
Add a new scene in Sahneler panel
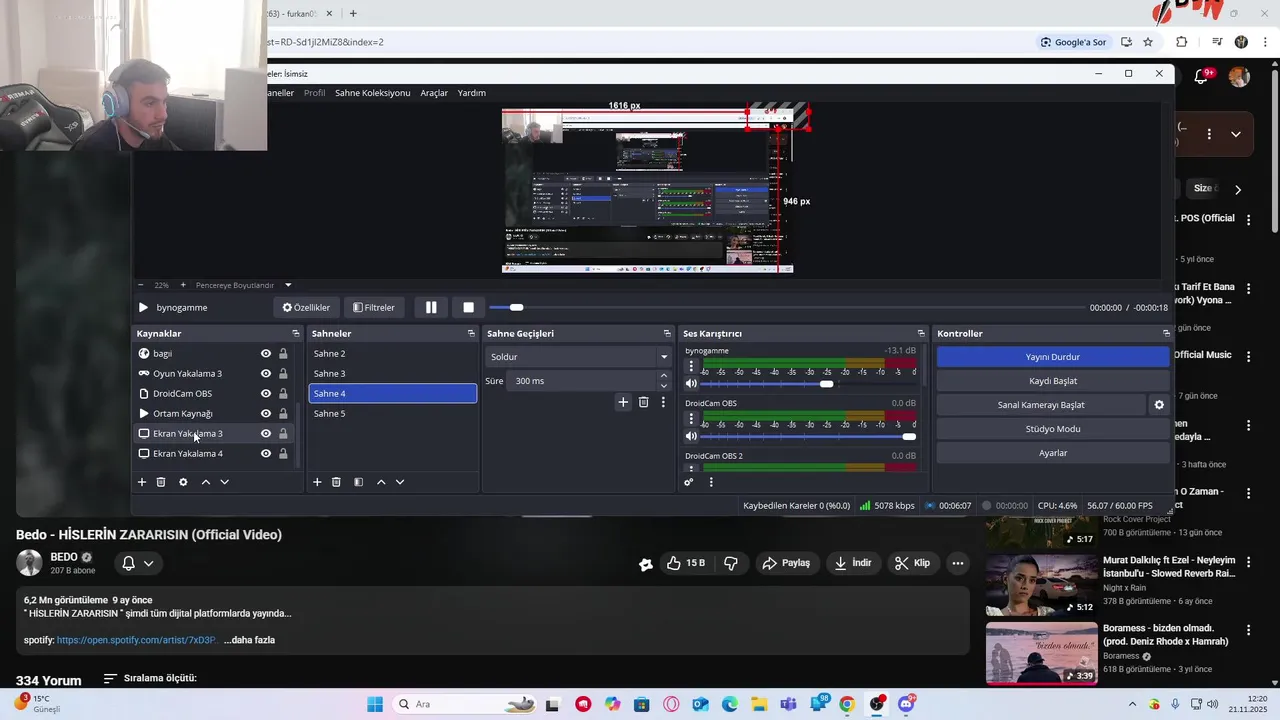click(x=317, y=482)
